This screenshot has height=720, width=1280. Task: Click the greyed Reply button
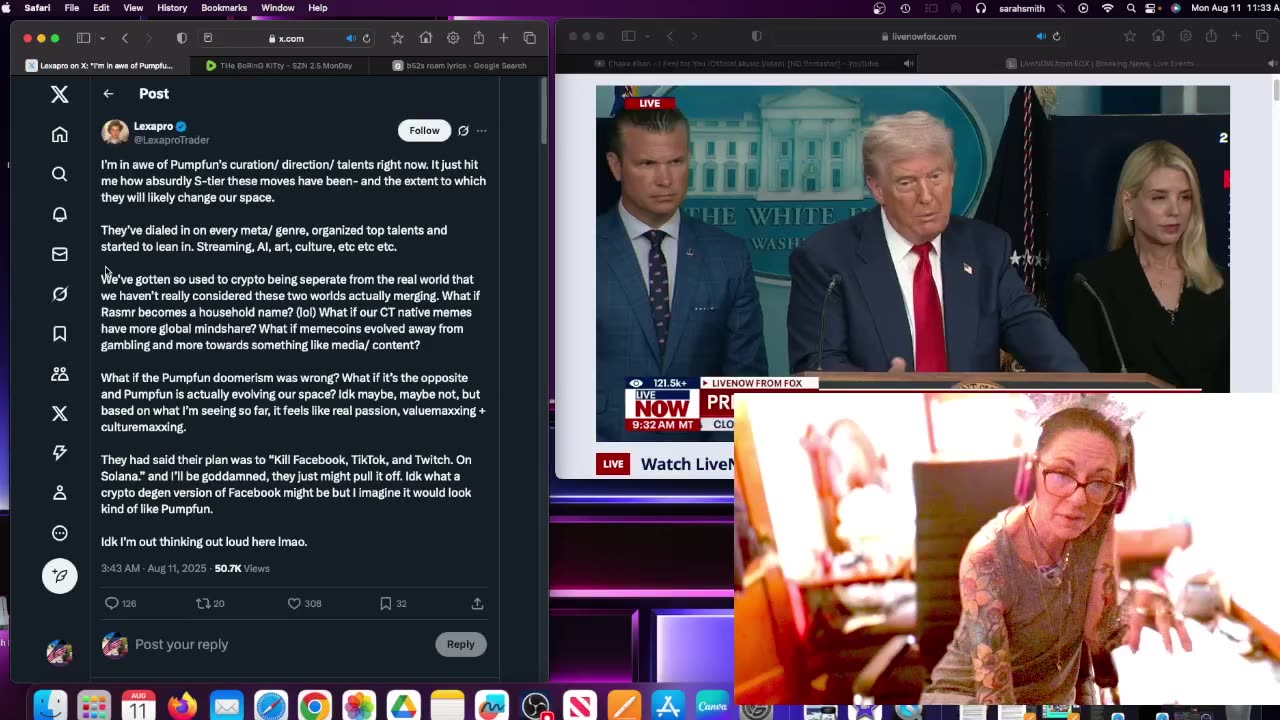tap(460, 644)
